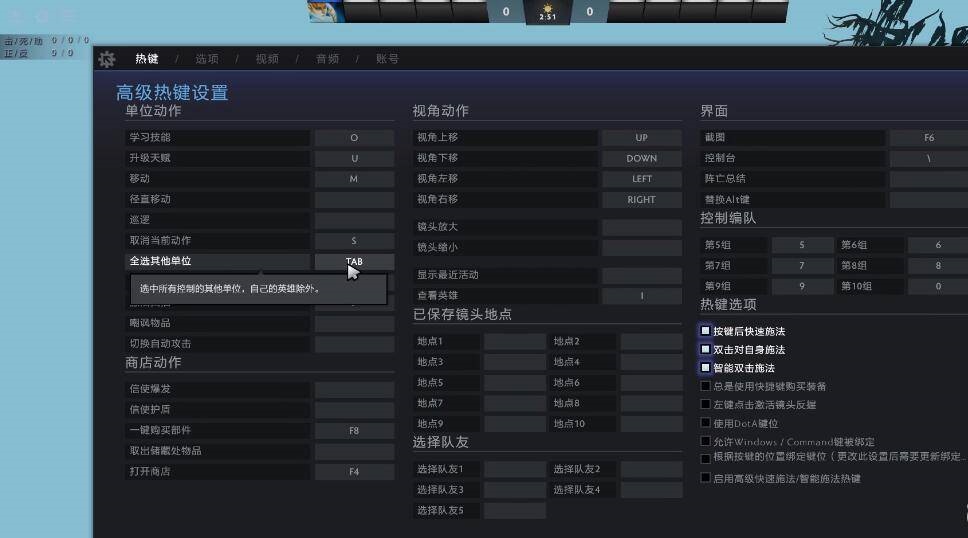
Task: Change 第7组 control group key 7
Action: [803, 266]
